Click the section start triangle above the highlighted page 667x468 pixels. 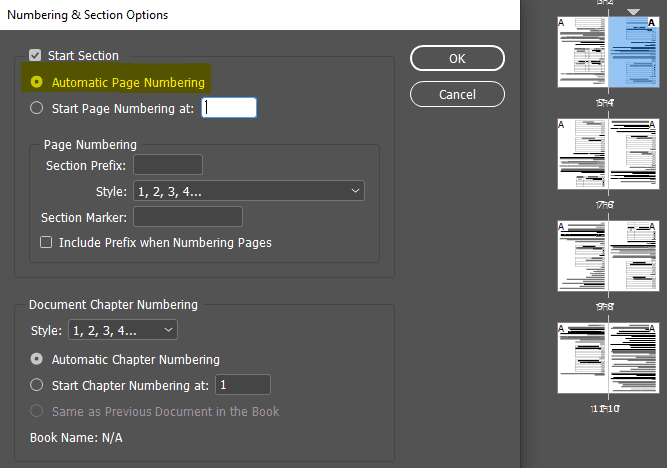633,12
